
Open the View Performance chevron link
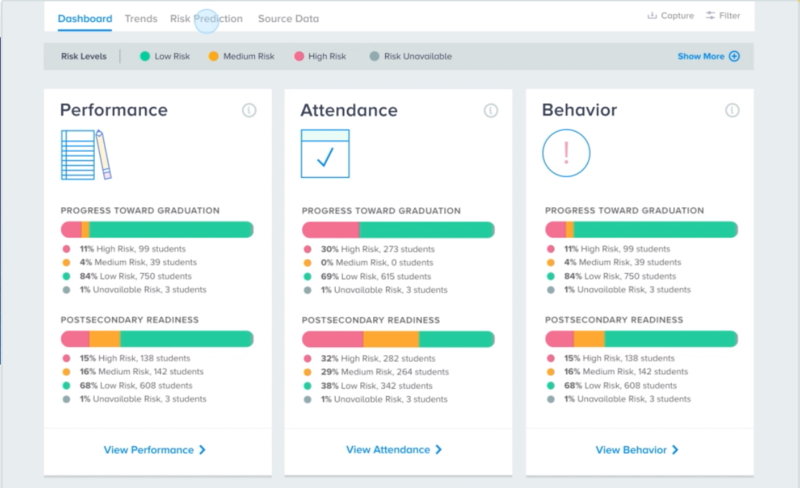click(155, 450)
